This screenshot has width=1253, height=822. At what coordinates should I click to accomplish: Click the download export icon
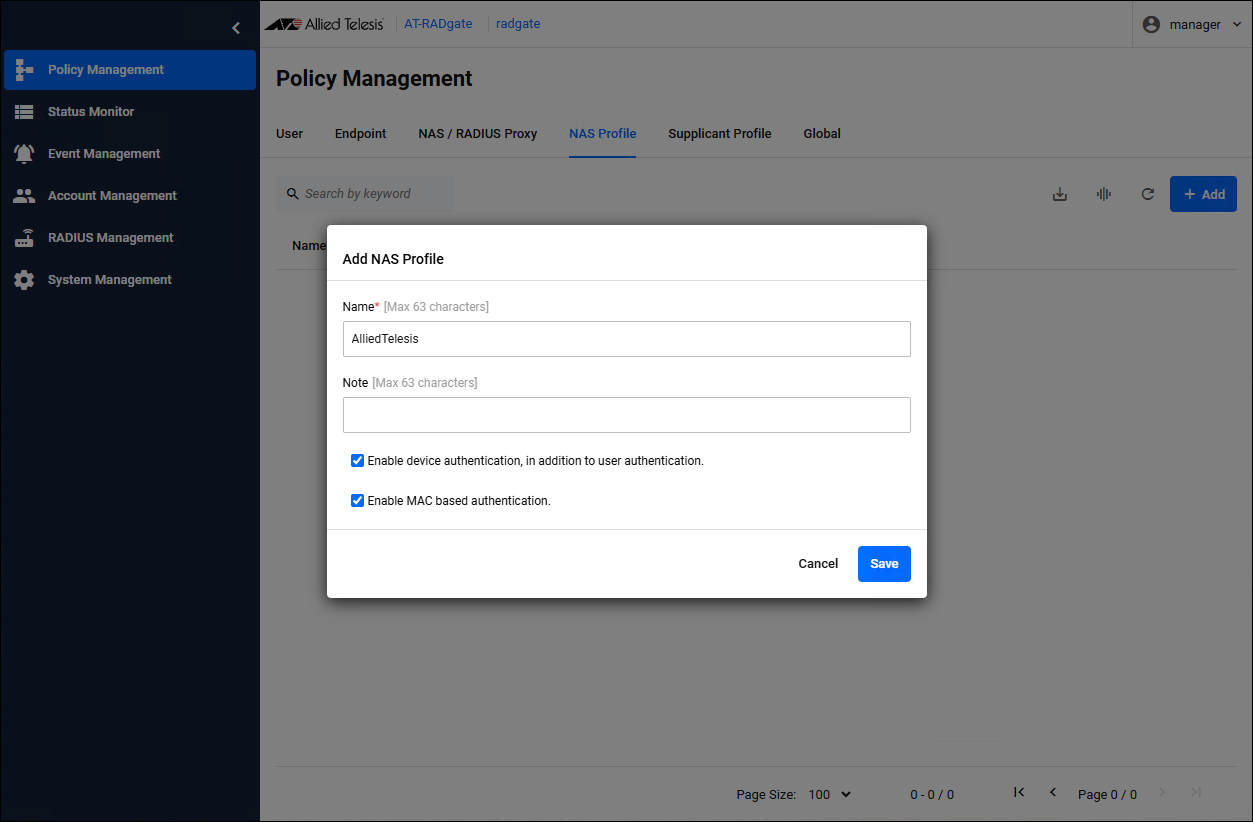1060,194
